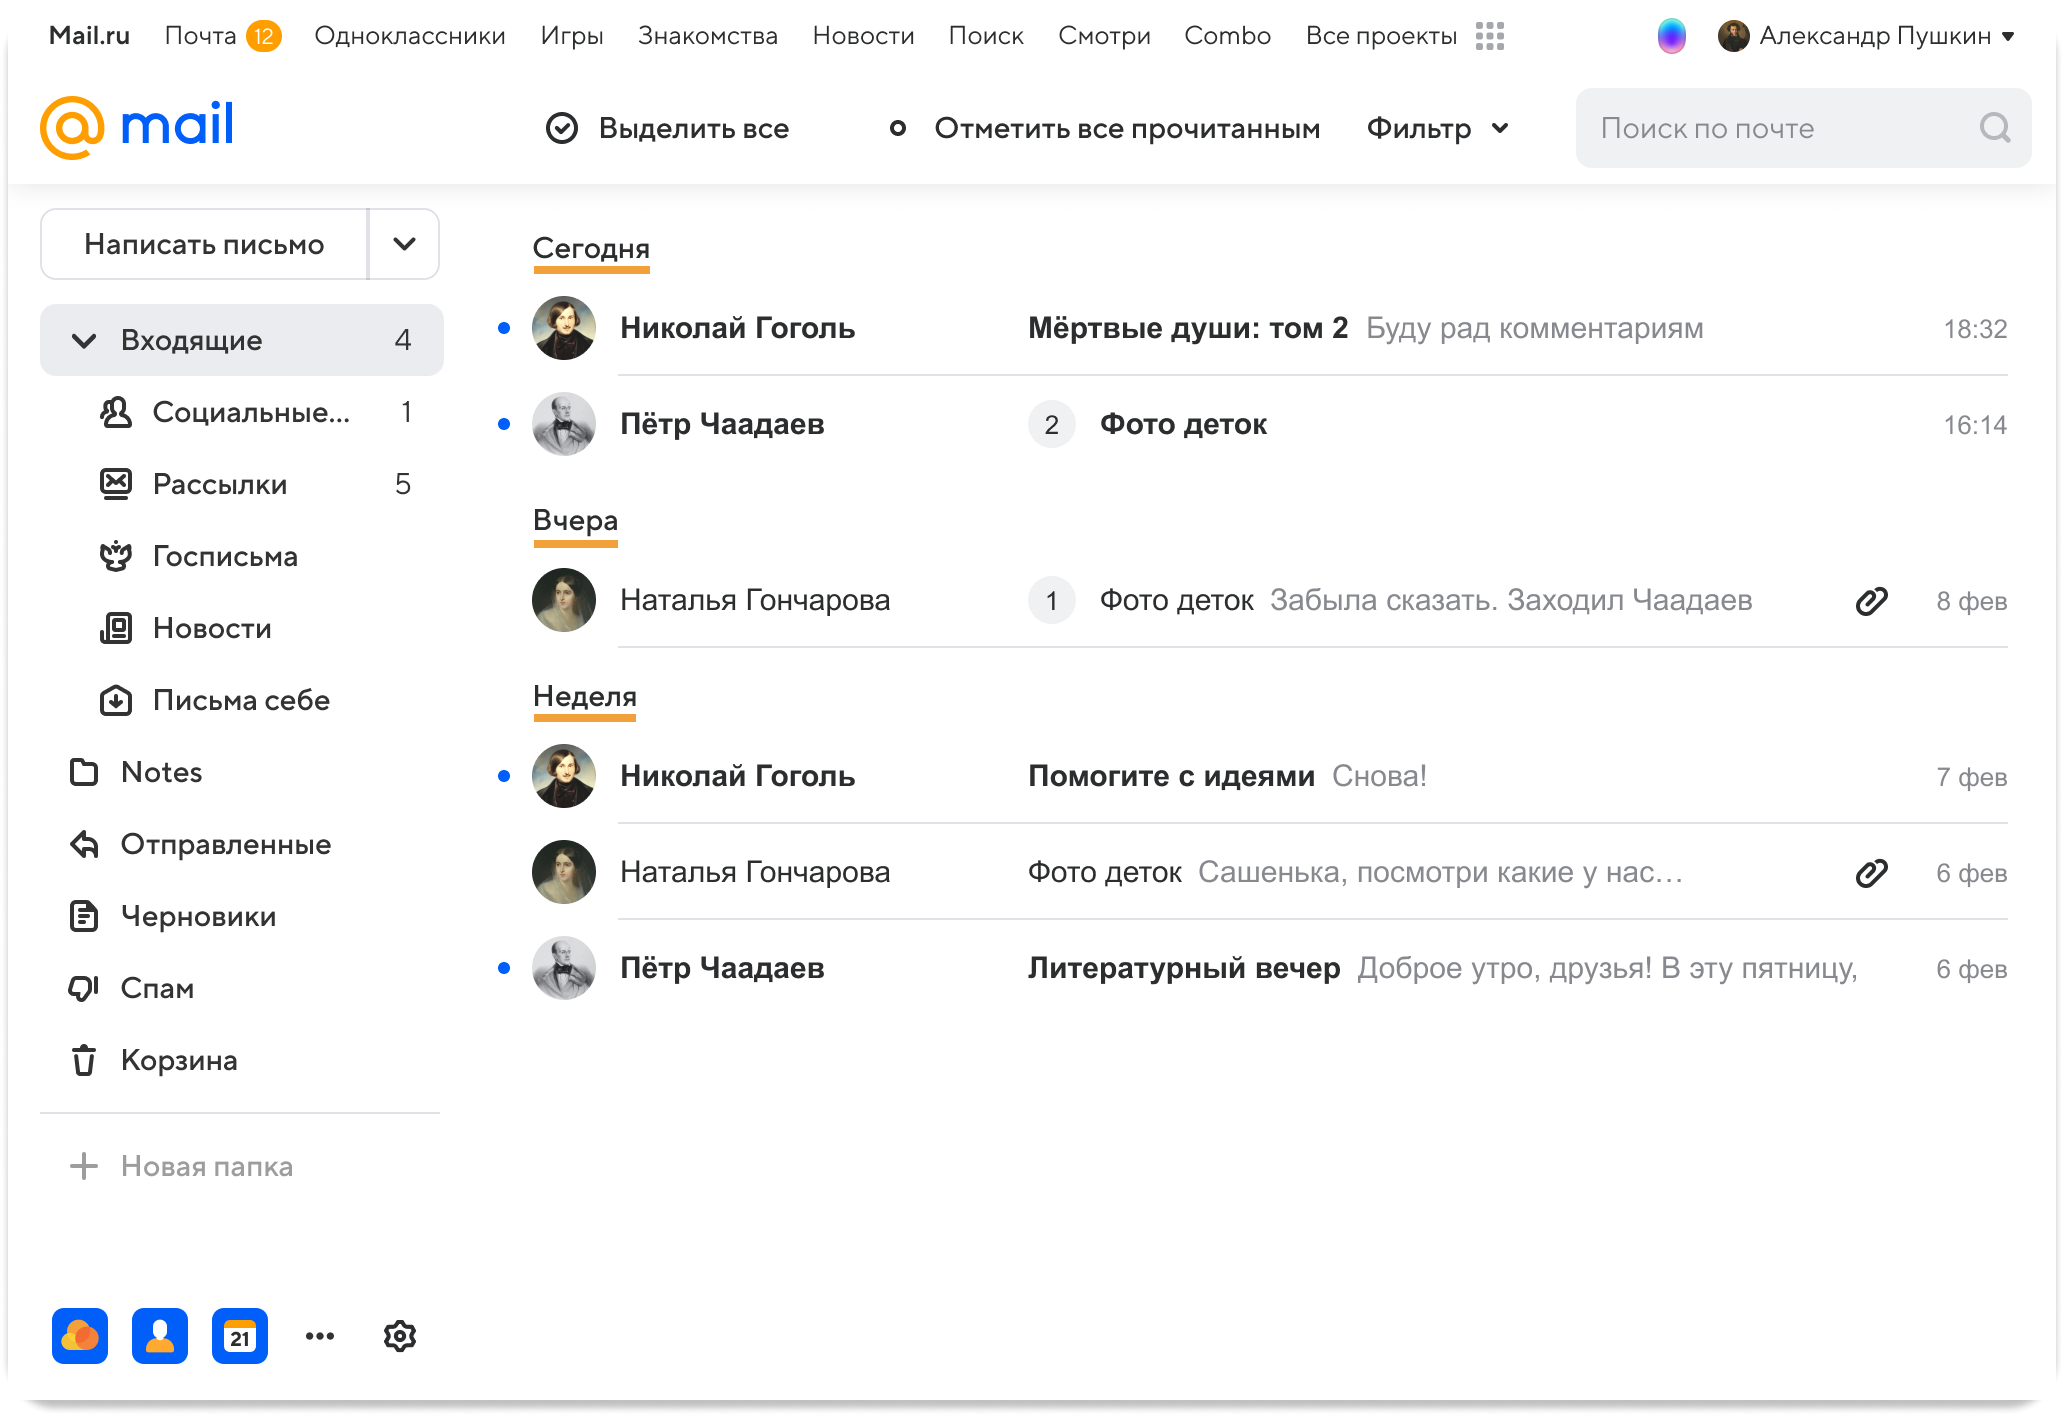Open Почта link with 12 badge

point(222,36)
